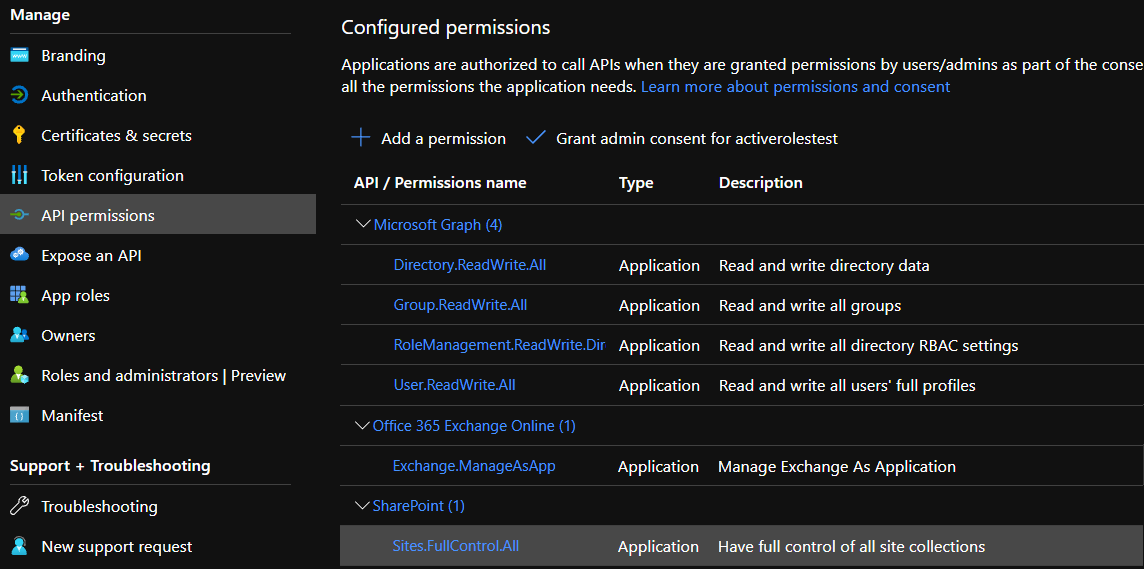Click 'Have full control of all site collections'
This screenshot has height=569, width=1144.
(851, 546)
